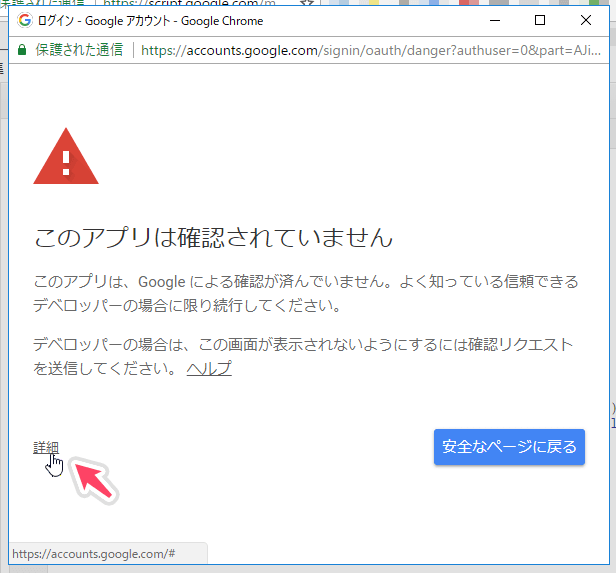
Task: Click the heading このアプリは確認されていません
Action: [213, 238]
